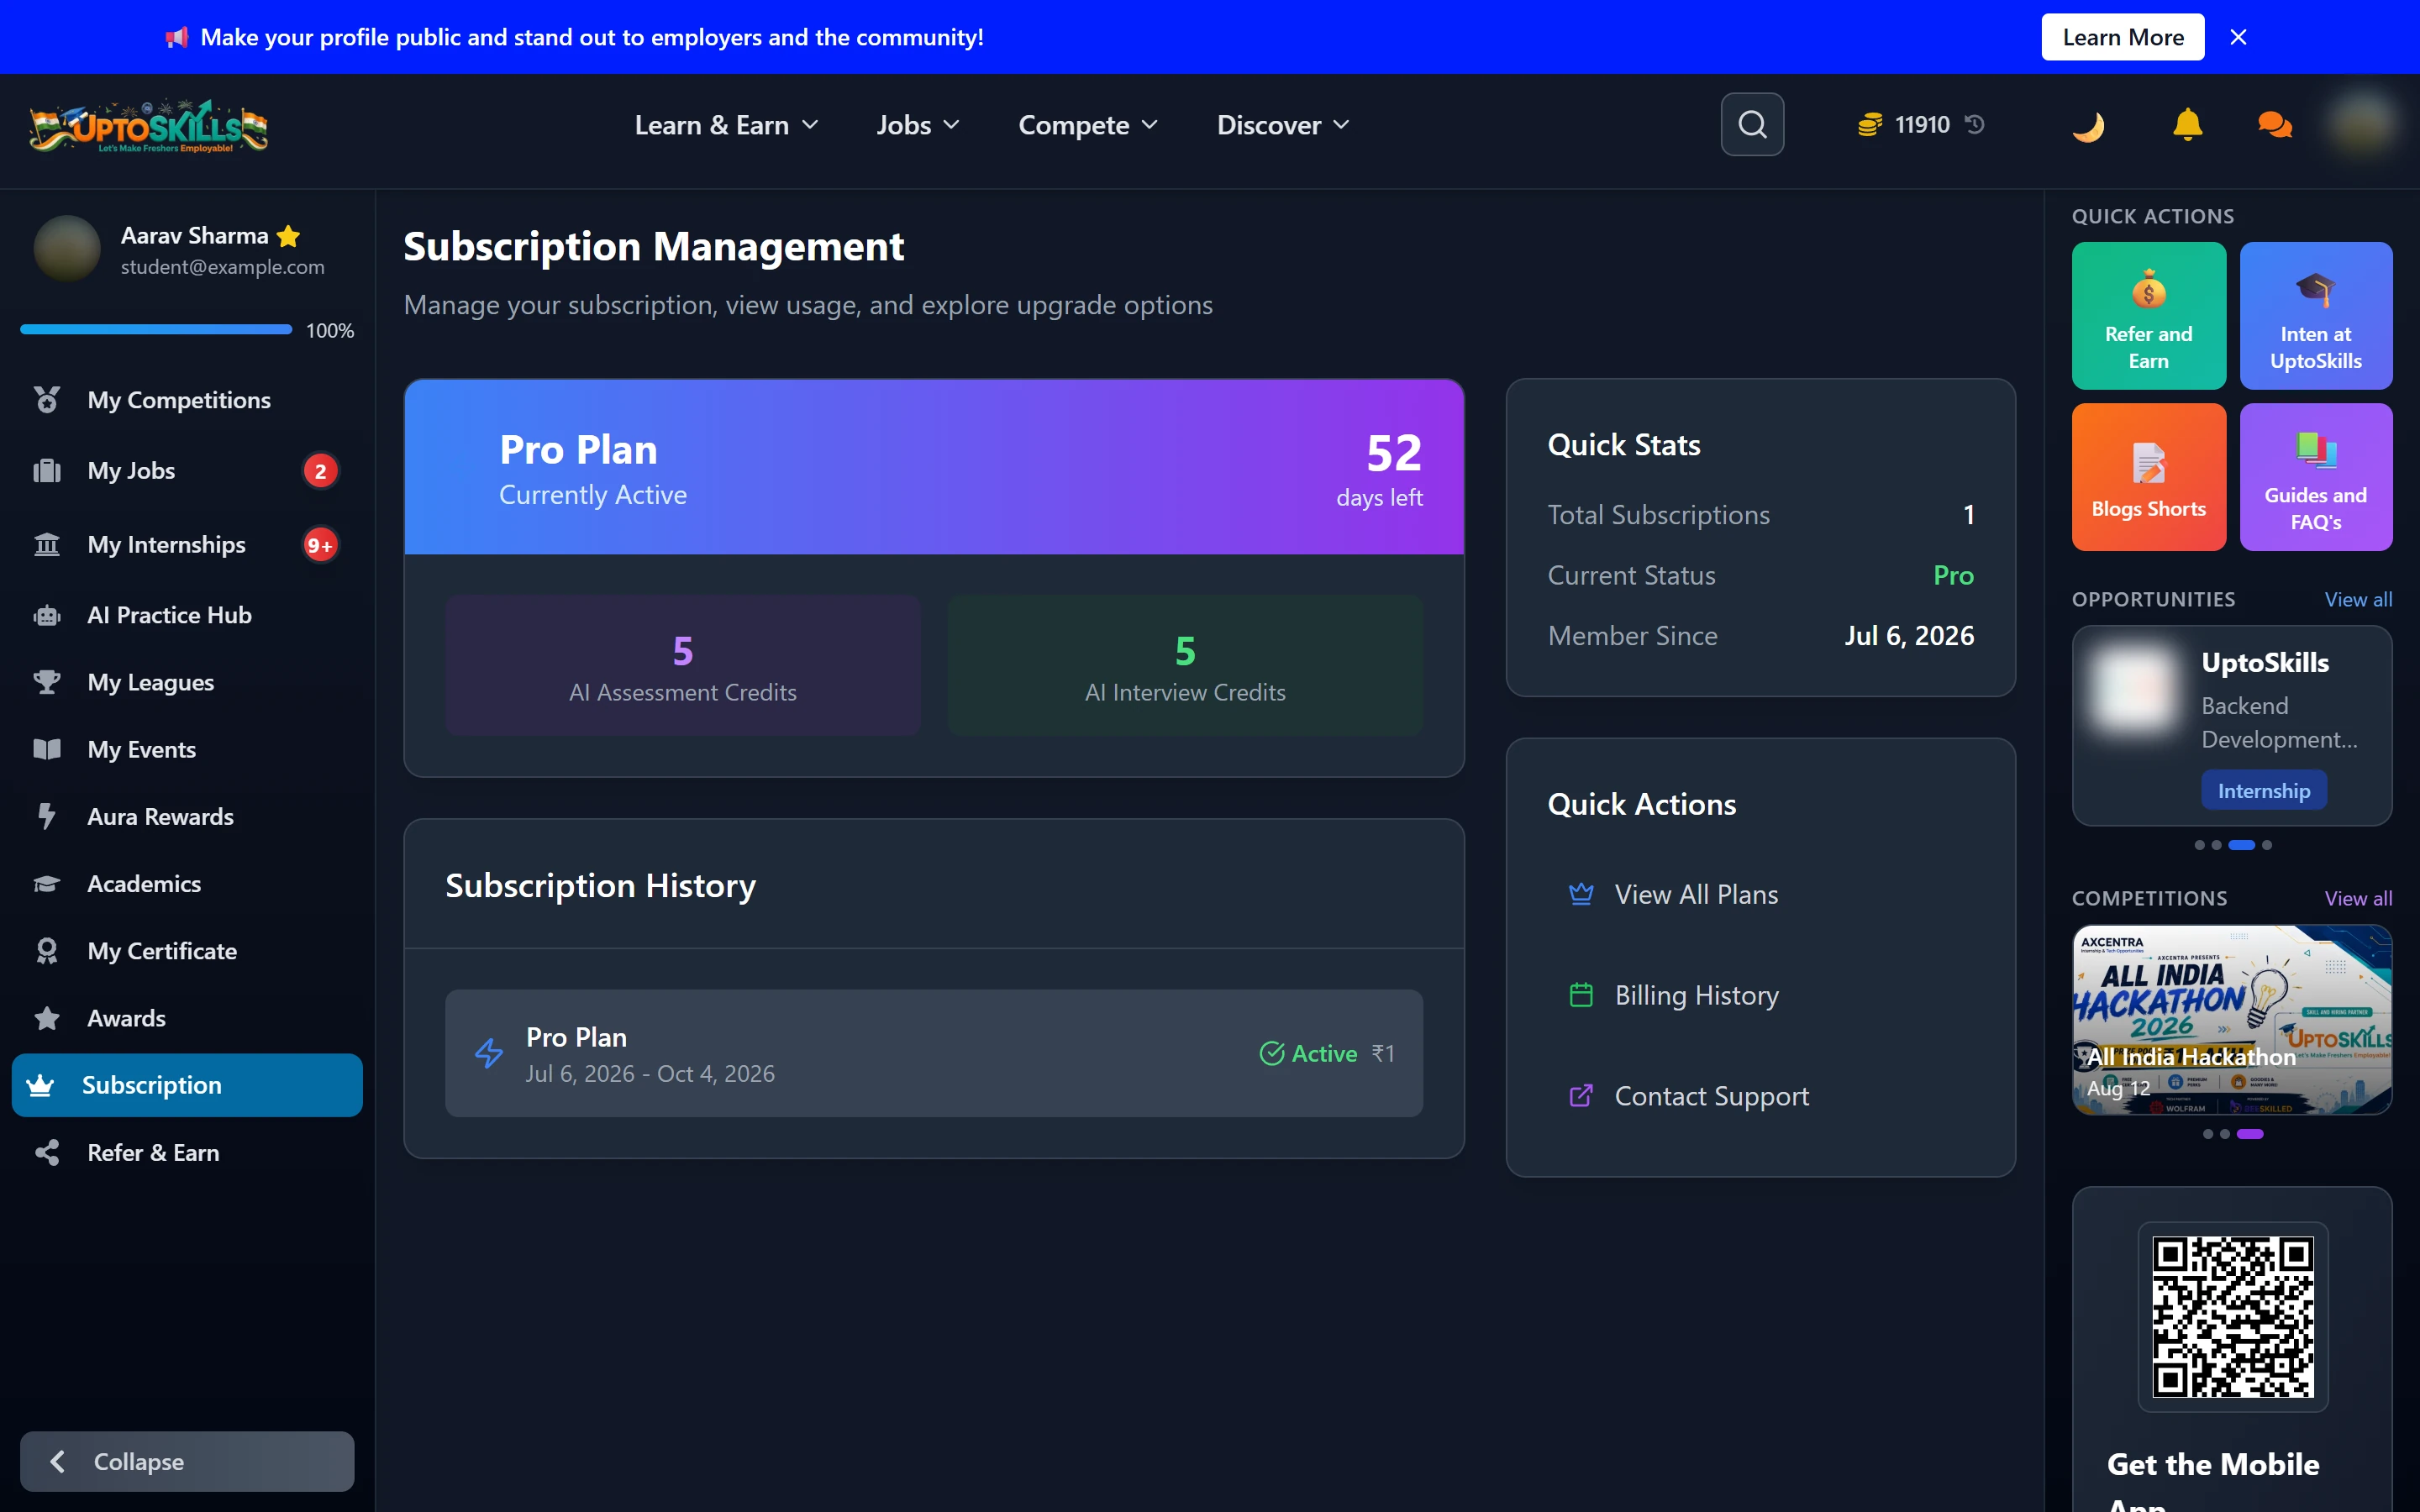Select the active opportunities carousel dot
This screenshot has height=1512, width=2420.
tap(2241, 845)
